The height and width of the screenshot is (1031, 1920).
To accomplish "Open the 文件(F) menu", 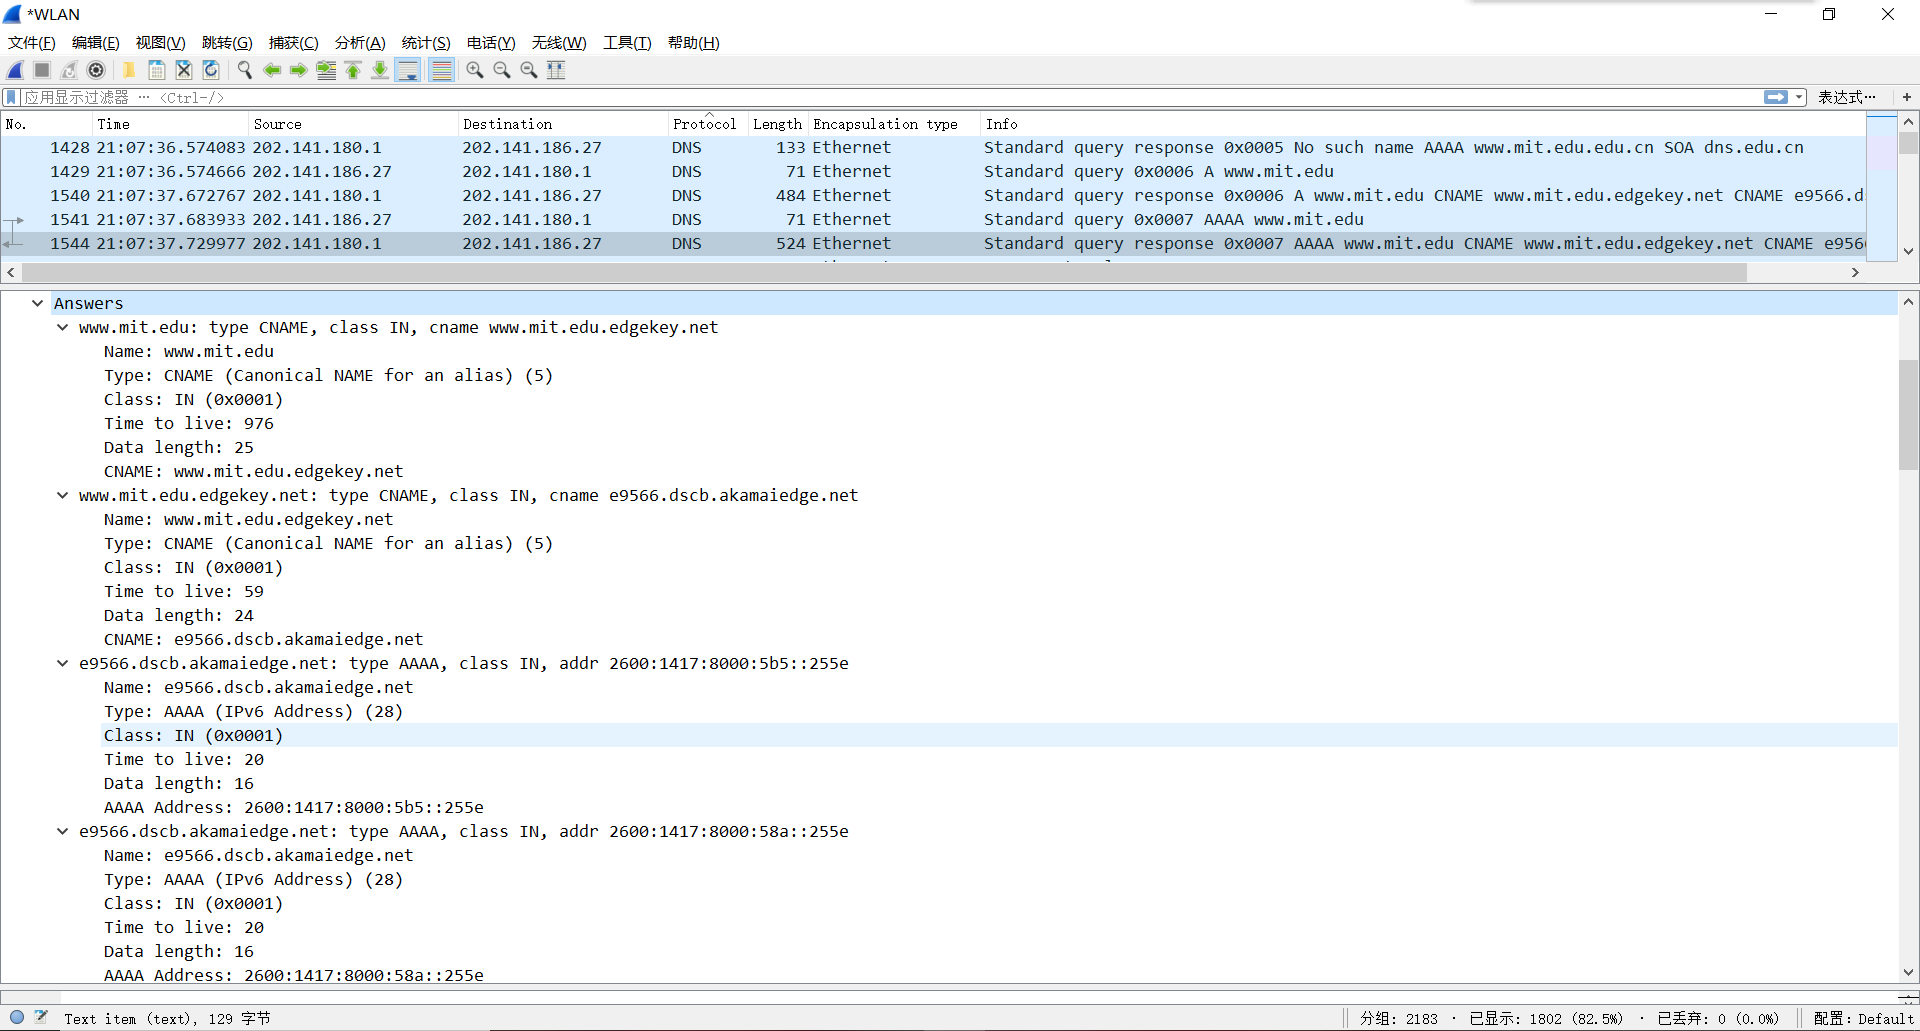I will (x=32, y=42).
